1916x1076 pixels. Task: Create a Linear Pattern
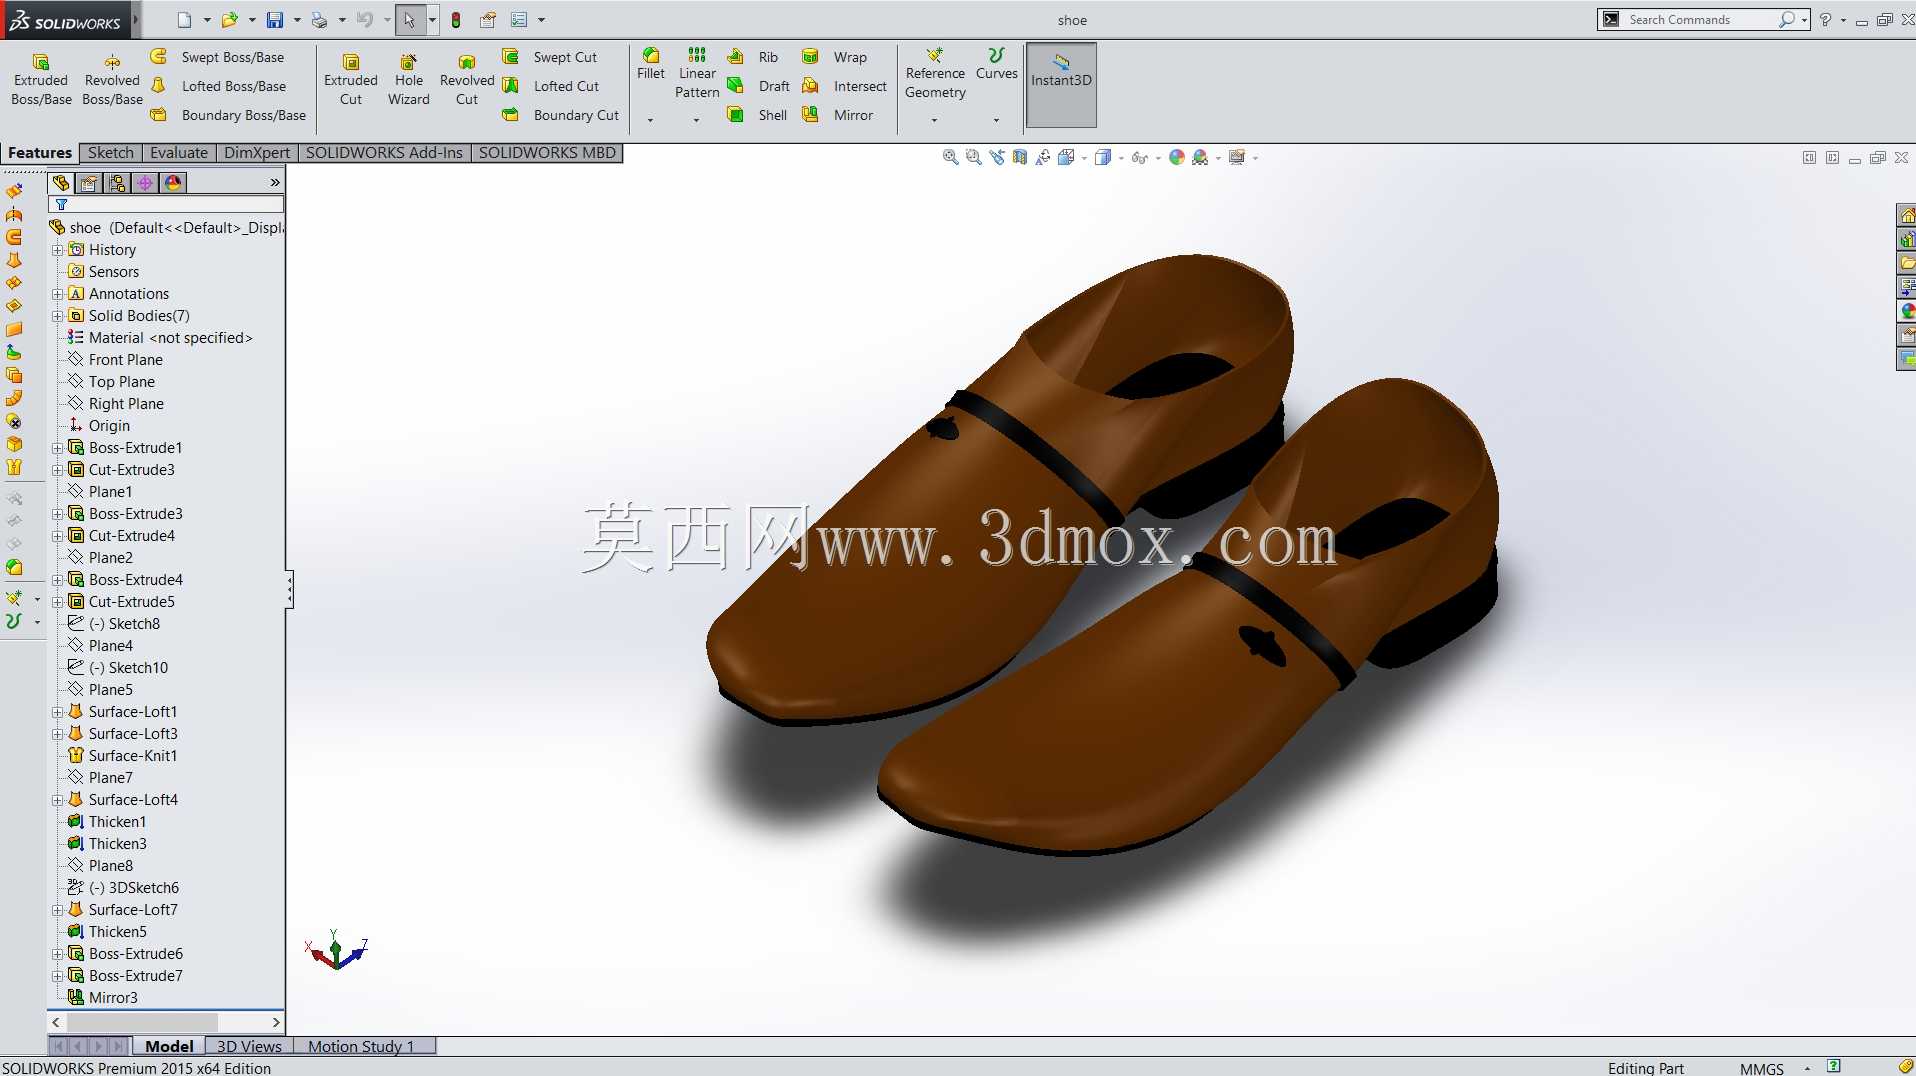coord(697,73)
